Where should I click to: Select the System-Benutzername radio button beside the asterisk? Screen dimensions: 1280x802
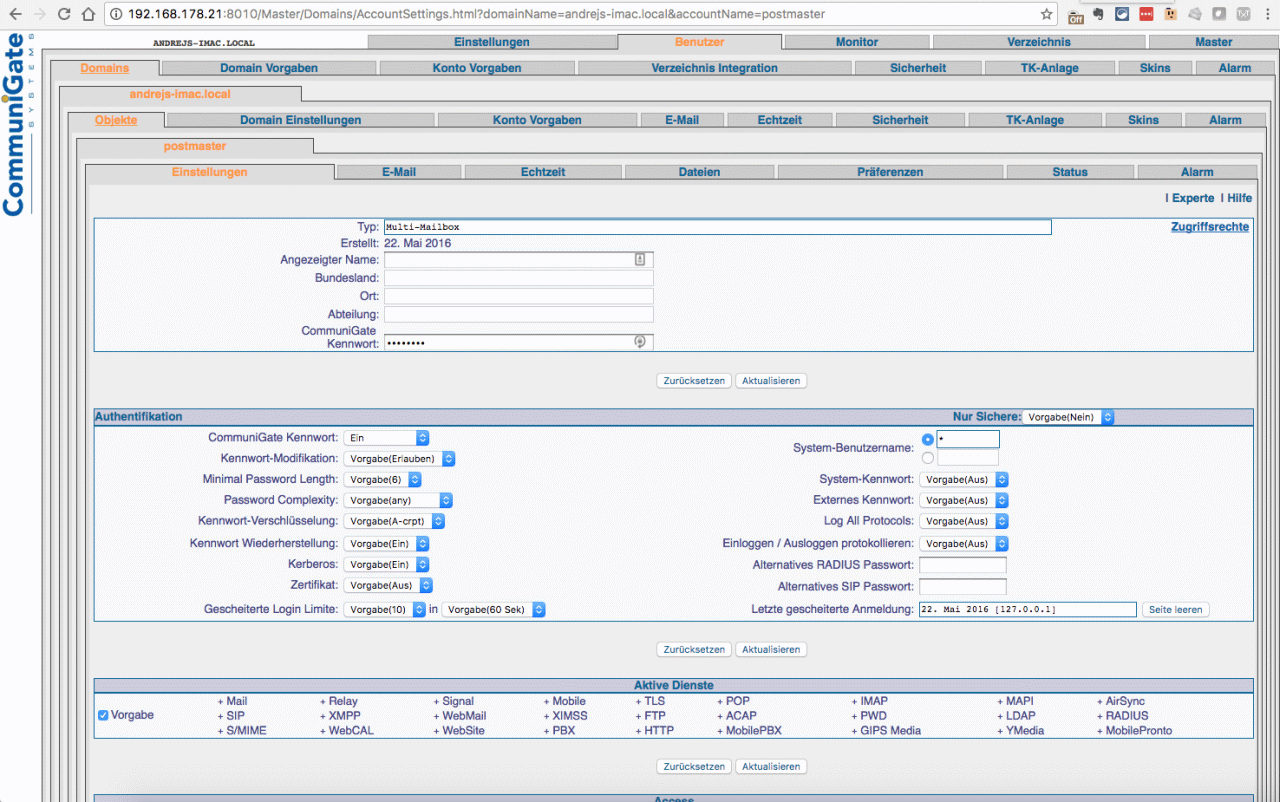click(x=928, y=439)
